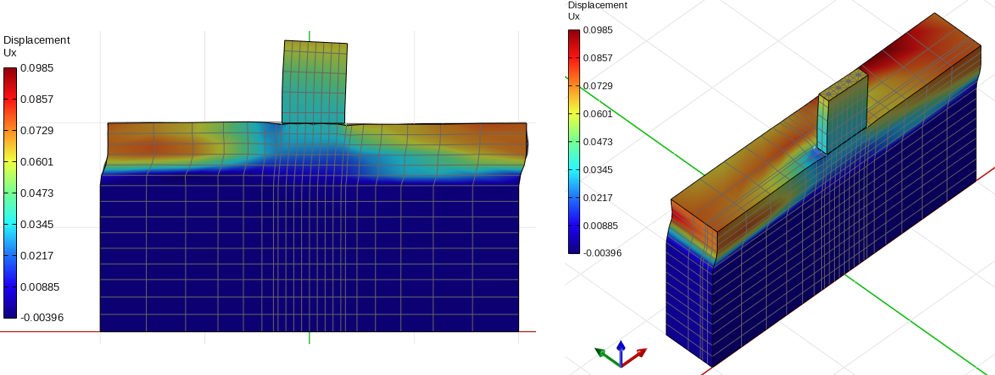This screenshot has height=375, width=995.
Task: Click the -0.00396 minimum value in the right legend
Action: (x=603, y=253)
